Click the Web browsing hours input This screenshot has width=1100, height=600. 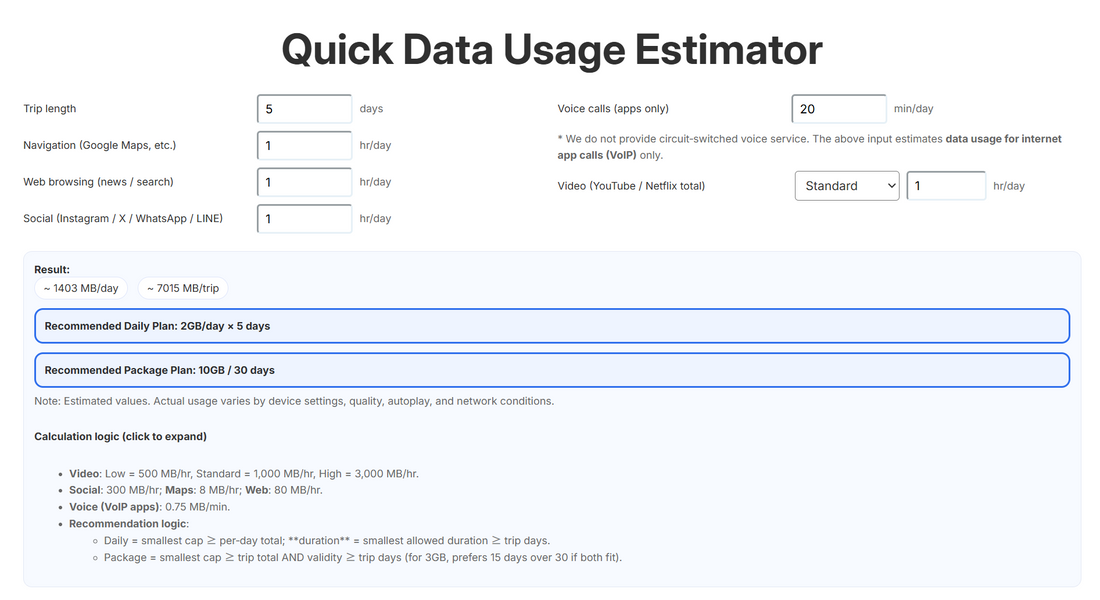304,181
